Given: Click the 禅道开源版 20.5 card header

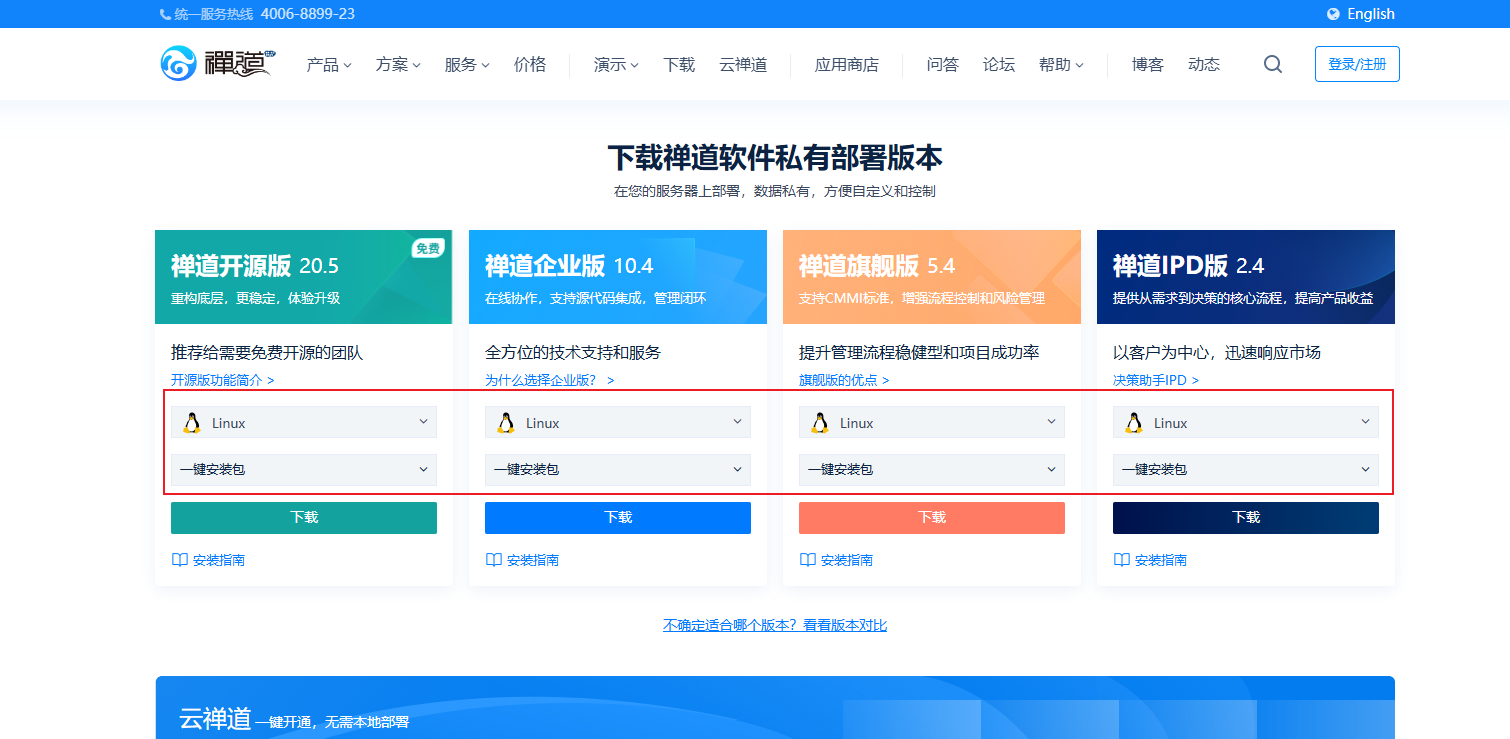Looking at the screenshot, I should 304,277.
